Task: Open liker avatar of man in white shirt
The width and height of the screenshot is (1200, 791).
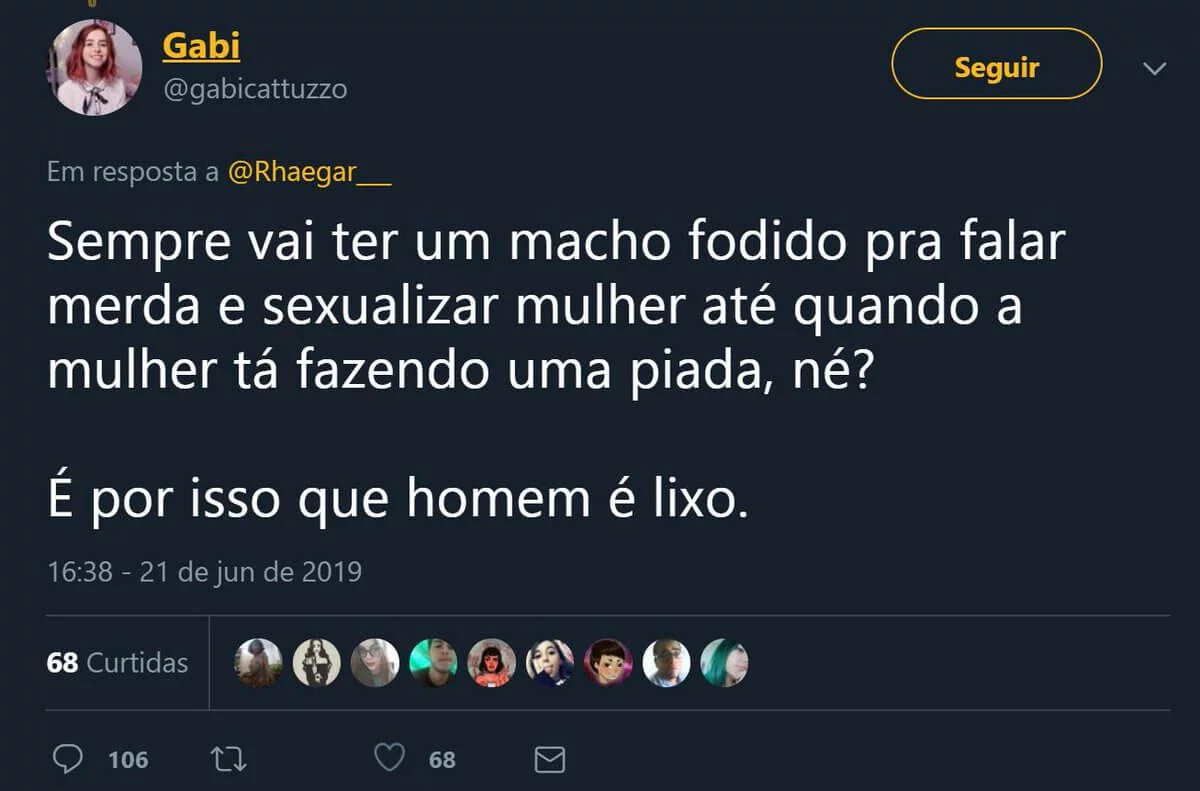Action: tap(666, 662)
